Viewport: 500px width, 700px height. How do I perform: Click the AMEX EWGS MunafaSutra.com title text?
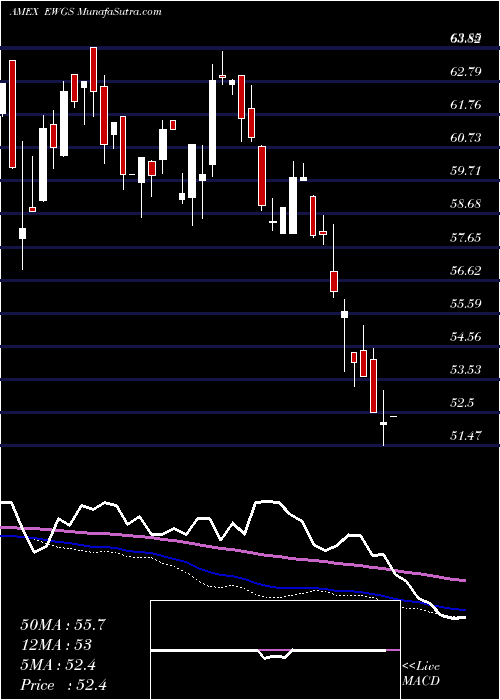[85, 12]
